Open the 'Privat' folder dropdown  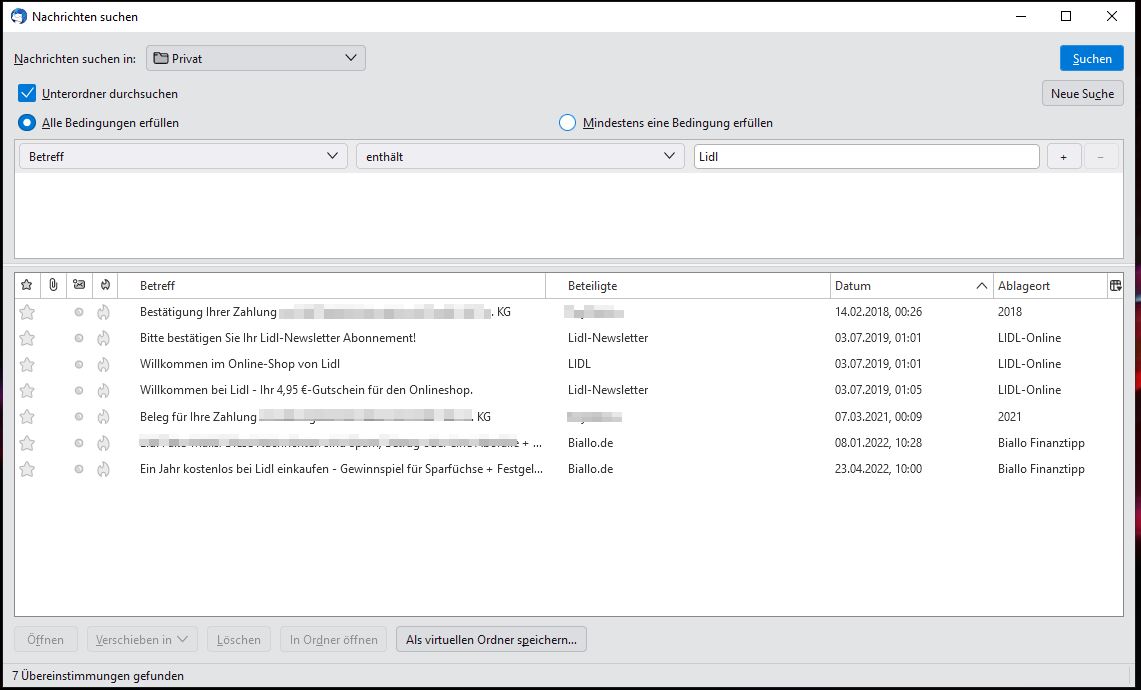[256, 58]
